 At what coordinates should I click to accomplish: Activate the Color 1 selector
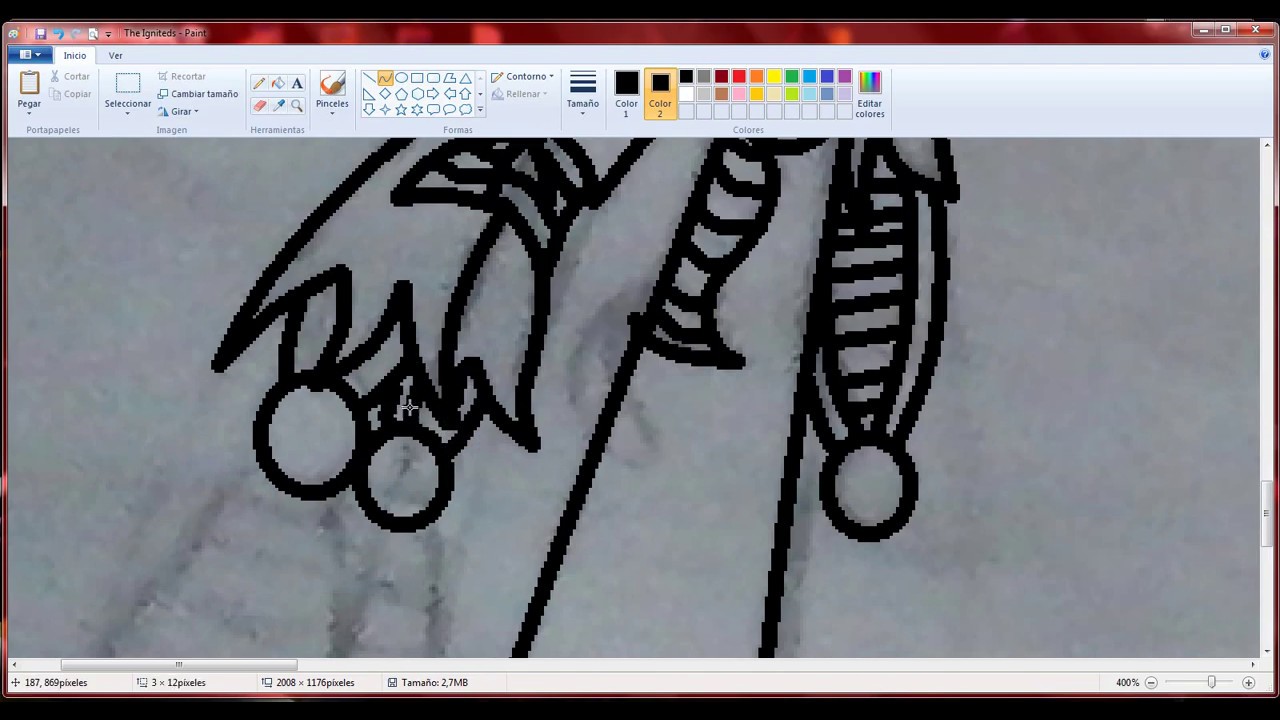pyautogui.click(x=626, y=94)
